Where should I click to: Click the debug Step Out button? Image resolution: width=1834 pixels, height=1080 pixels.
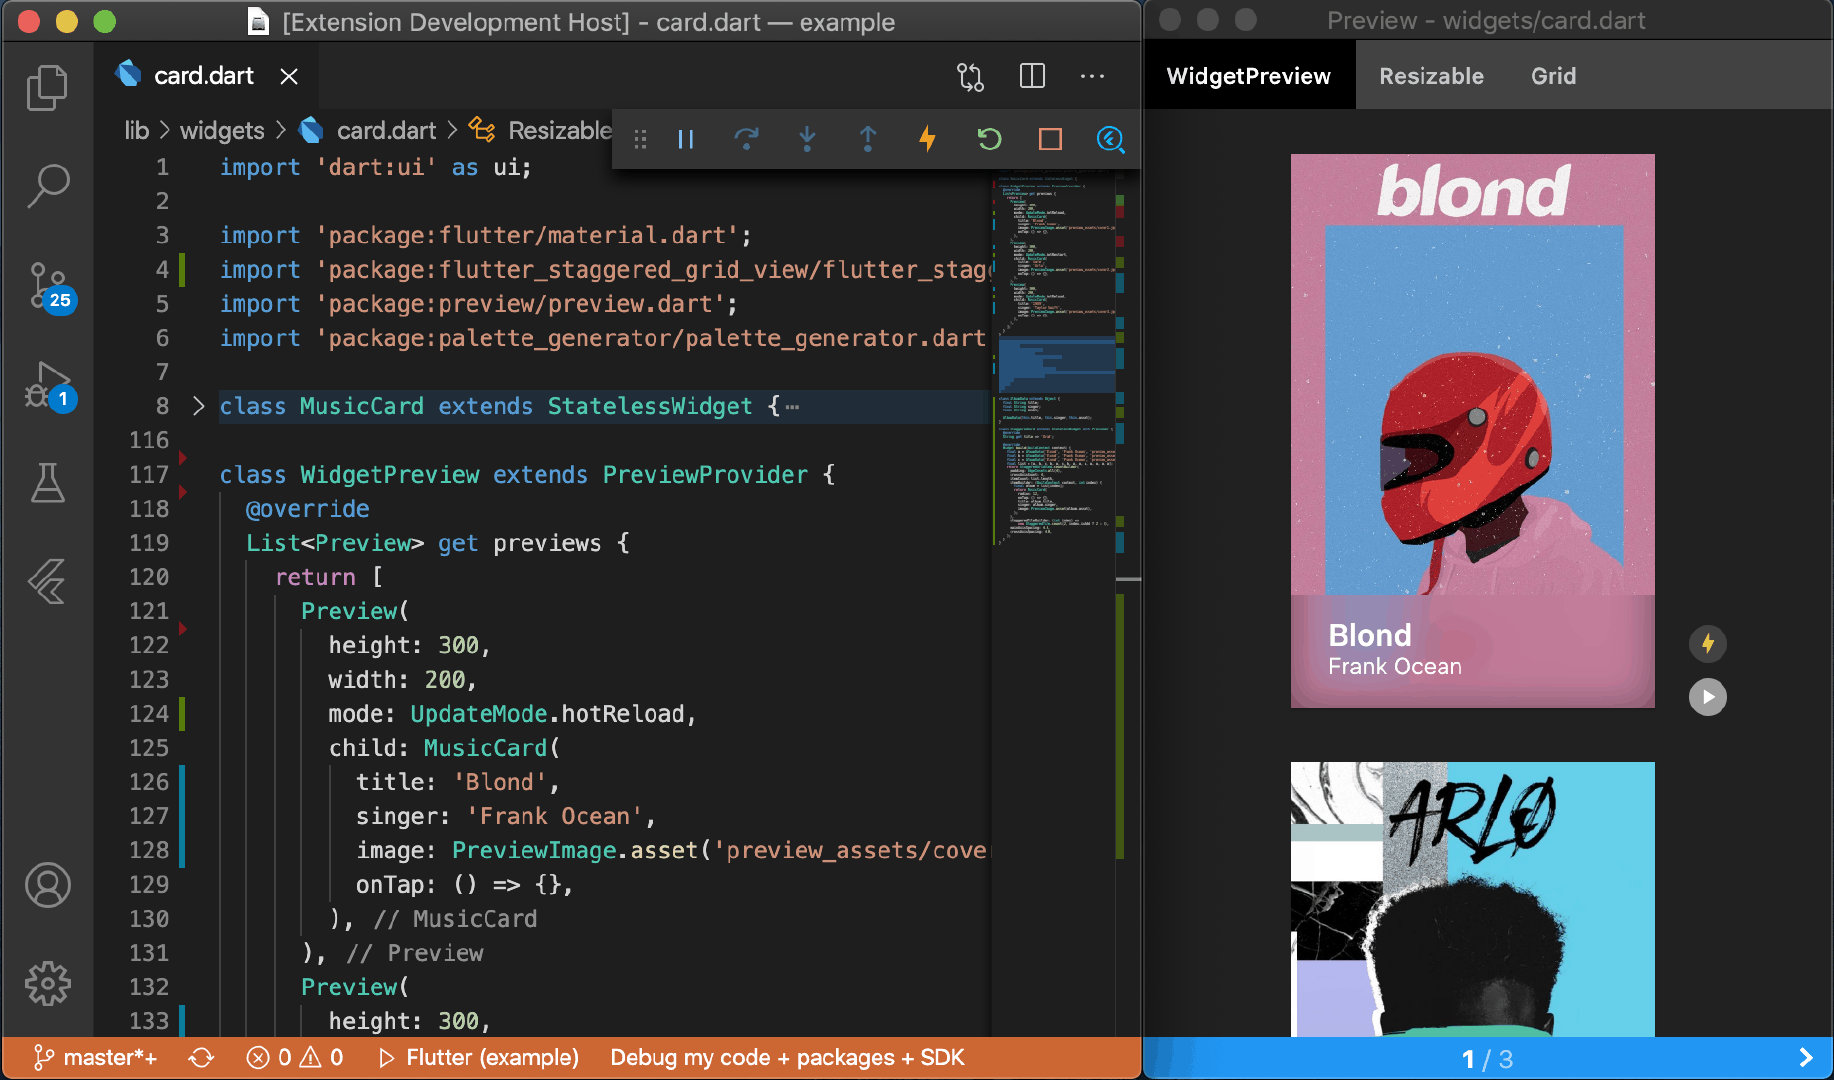[x=868, y=139]
